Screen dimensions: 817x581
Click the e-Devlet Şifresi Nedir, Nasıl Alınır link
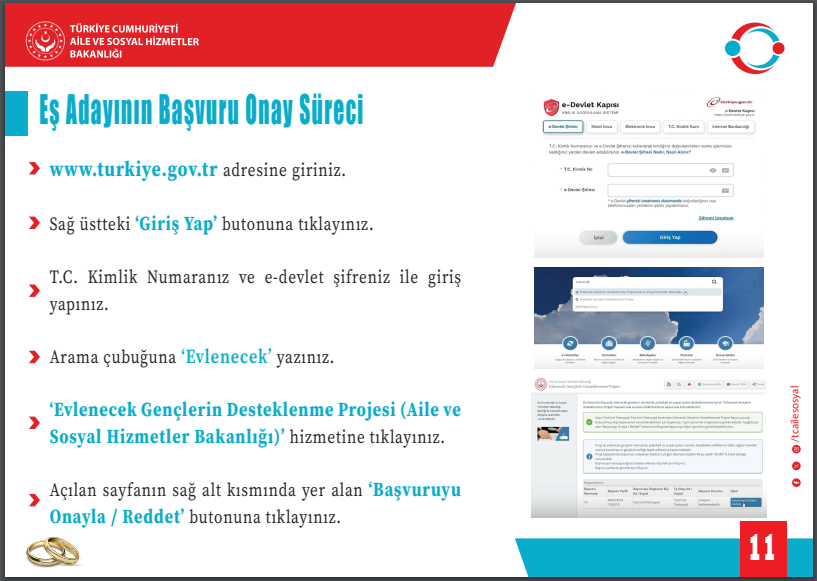click(x=656, y=152)
